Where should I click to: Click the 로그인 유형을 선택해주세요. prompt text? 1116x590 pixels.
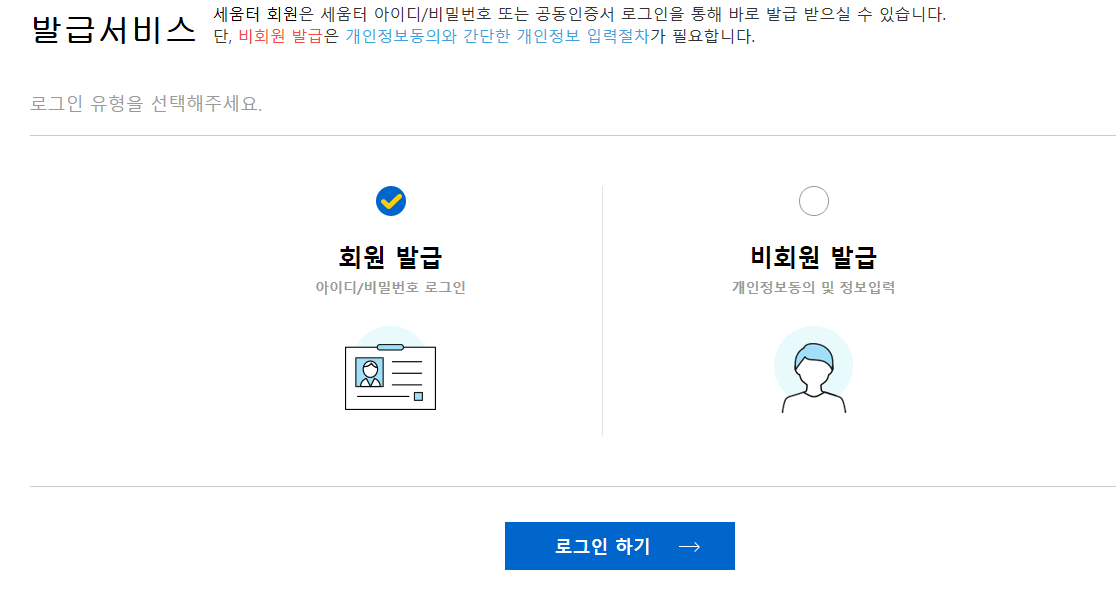click(x=146, y=104)
